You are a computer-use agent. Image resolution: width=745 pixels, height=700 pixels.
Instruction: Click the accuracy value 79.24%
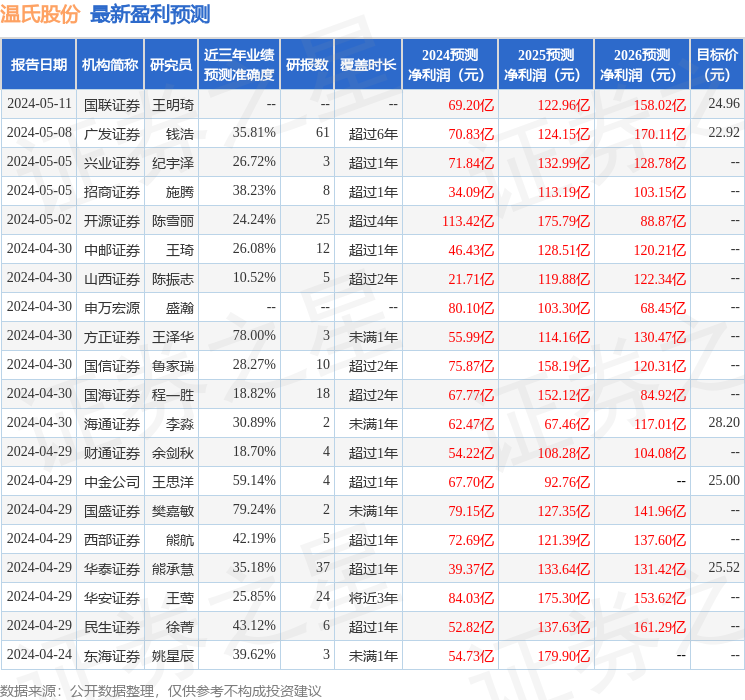point(254,509)
